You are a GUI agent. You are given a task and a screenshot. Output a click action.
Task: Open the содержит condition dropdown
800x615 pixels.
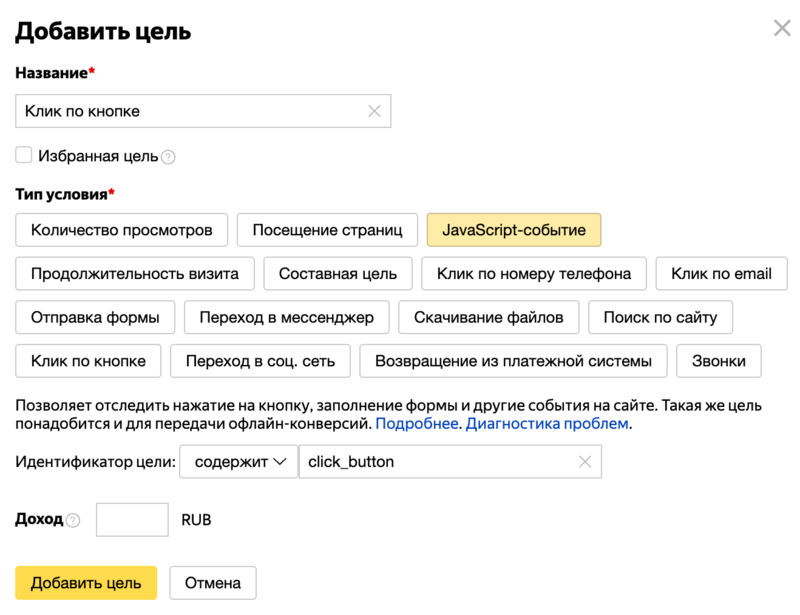coord(238,462)
